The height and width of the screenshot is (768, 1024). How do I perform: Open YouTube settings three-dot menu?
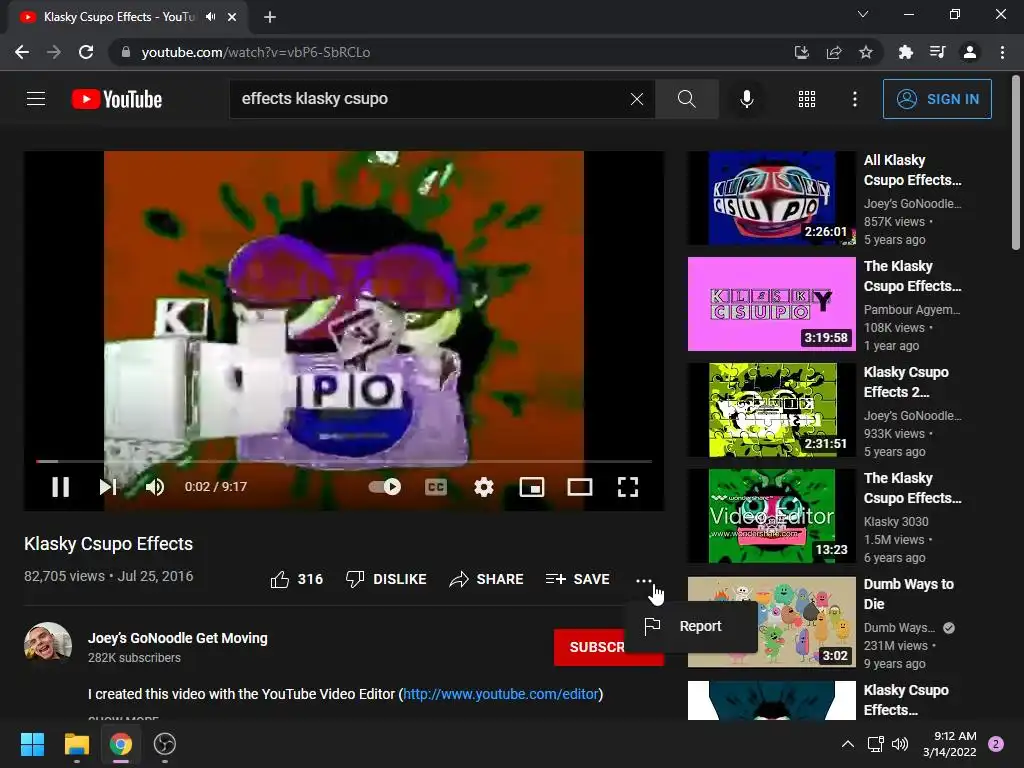(854, 99)
